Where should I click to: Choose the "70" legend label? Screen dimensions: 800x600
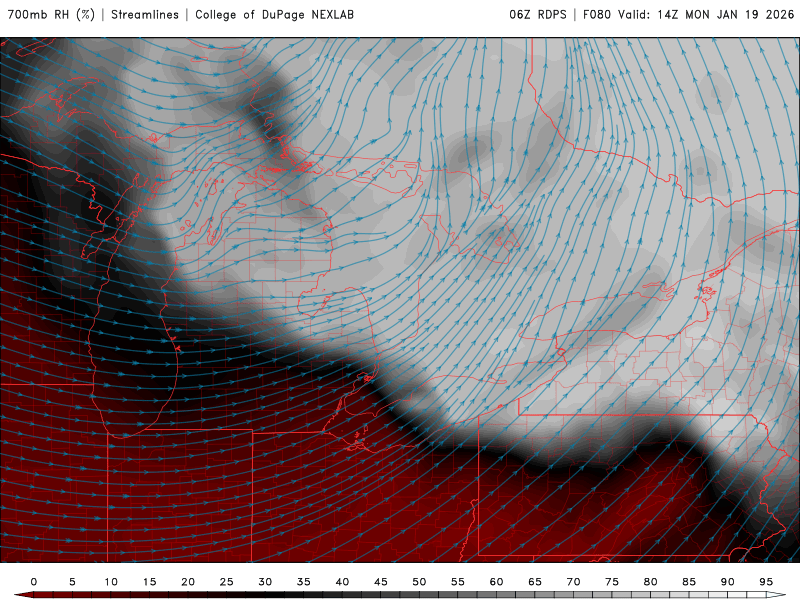click(573, 582)
